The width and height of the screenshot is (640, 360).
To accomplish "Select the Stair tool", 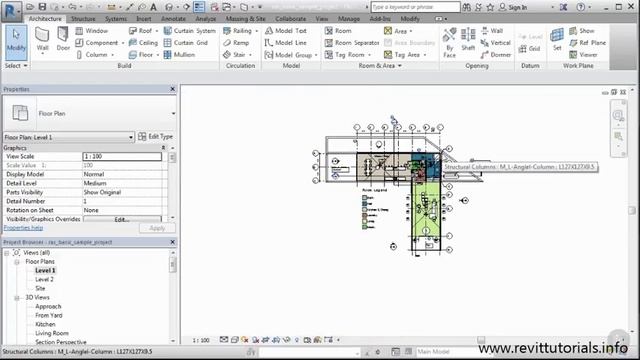I will [234, 54].
